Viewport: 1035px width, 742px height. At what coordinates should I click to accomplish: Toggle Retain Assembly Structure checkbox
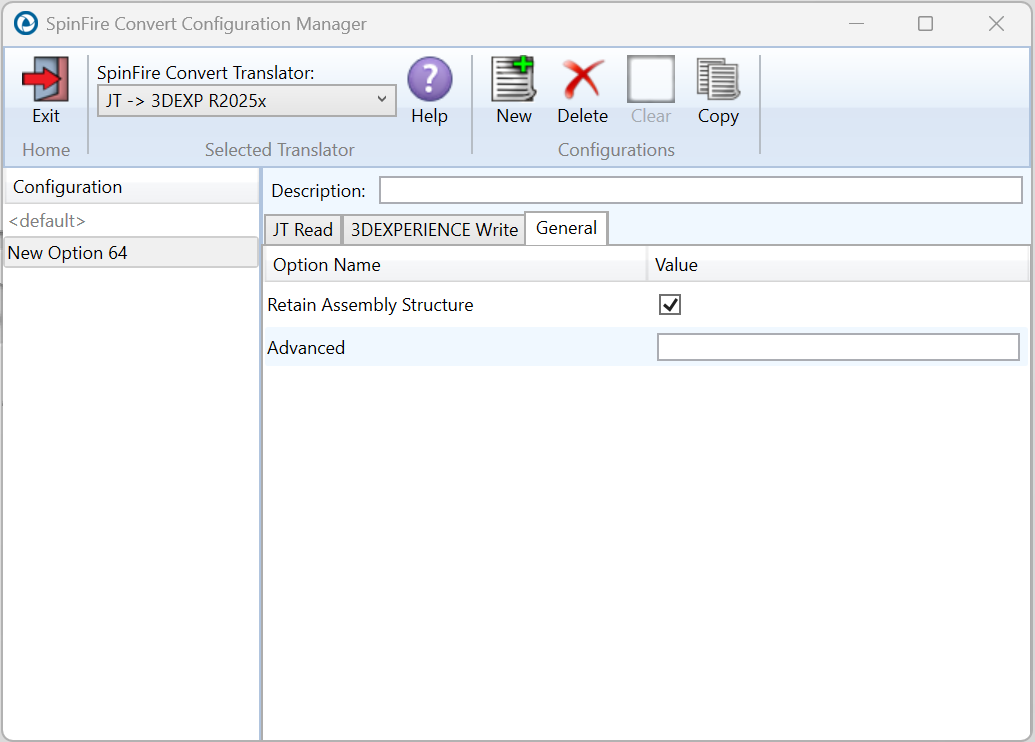click(x=669, y=304)
